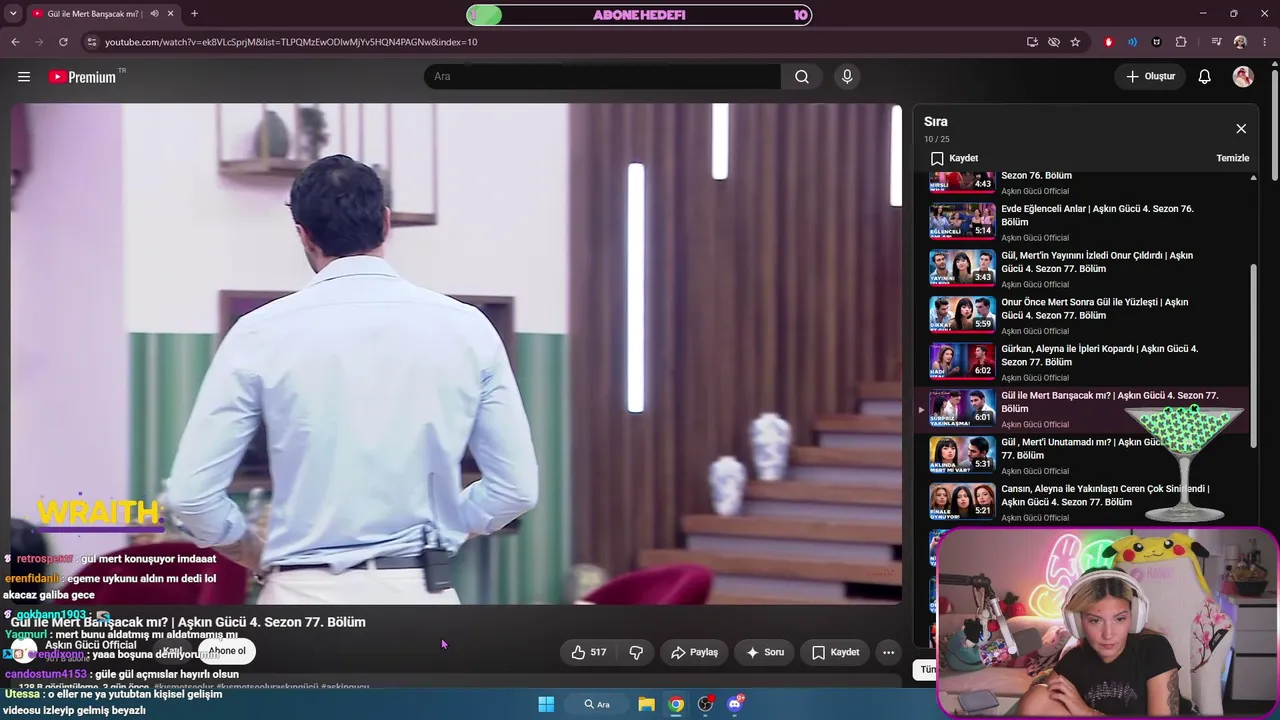This screenshot has width=1280, height=720.
Task: Select the current 6:01 queue video thumbnail
Action: click(962, 409)
